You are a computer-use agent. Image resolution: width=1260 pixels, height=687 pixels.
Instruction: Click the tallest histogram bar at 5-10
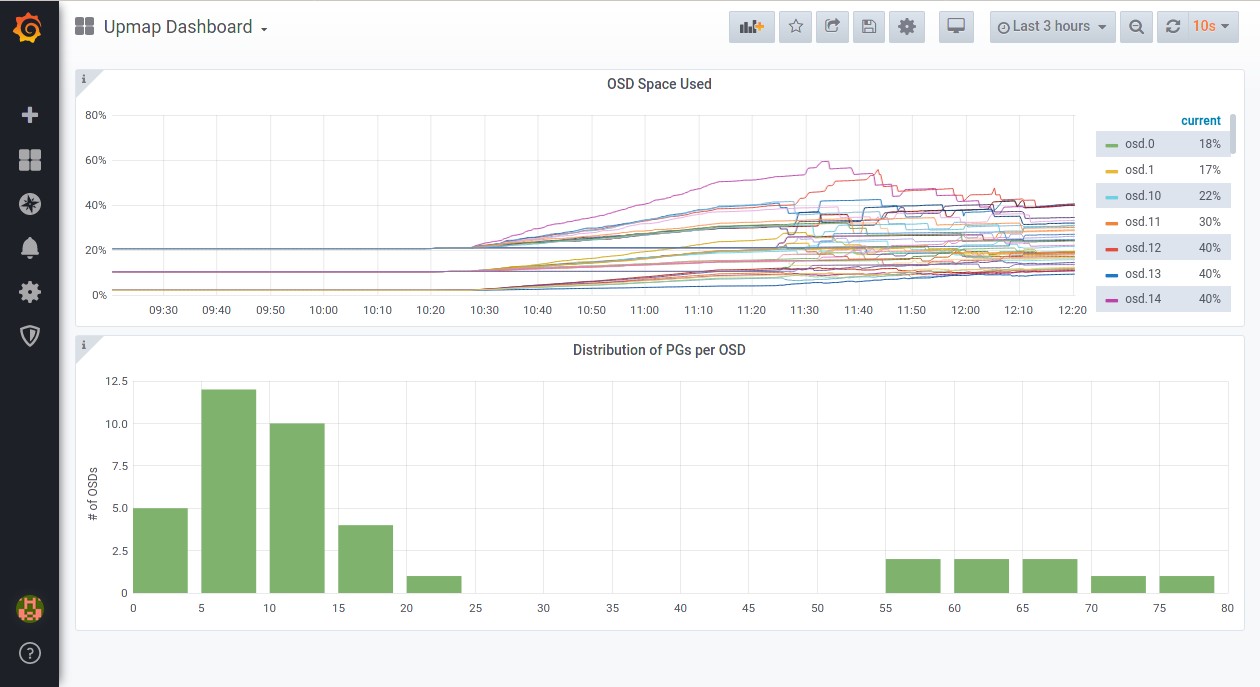pos(229,491)
